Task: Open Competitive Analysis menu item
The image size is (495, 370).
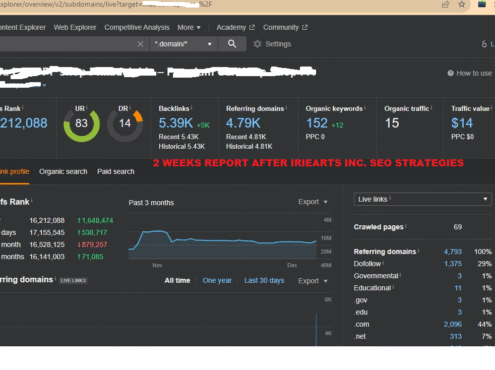Action: click(137, 27)
